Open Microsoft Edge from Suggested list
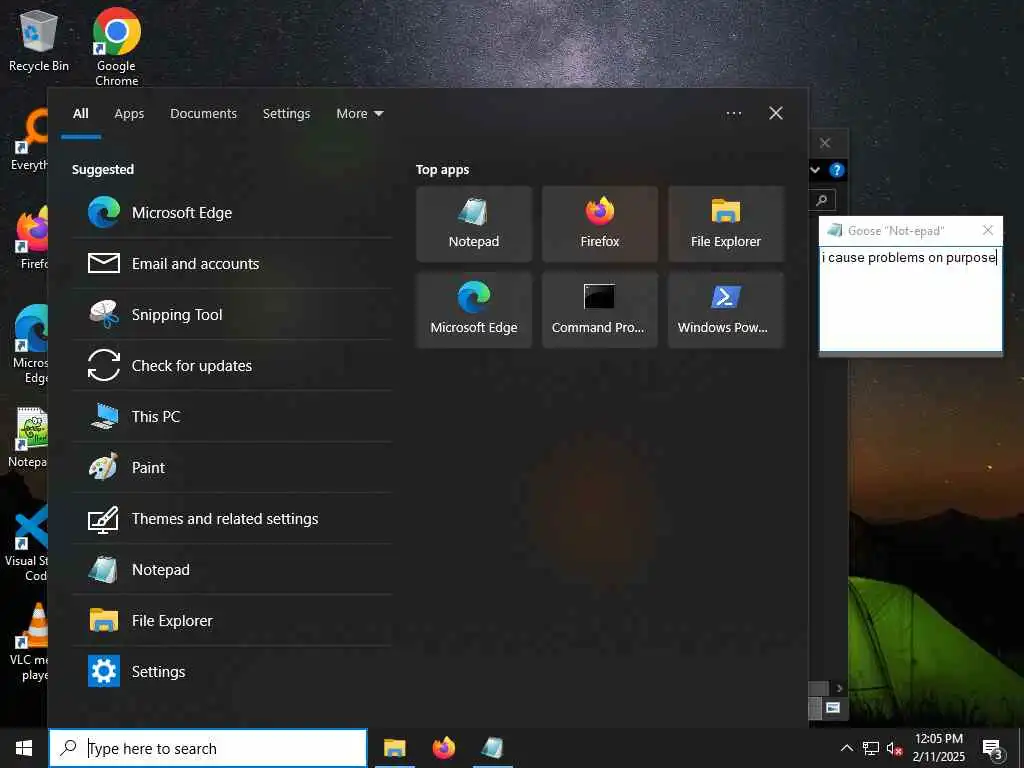Screen dimensions: 1024x768 click(232, 212)
